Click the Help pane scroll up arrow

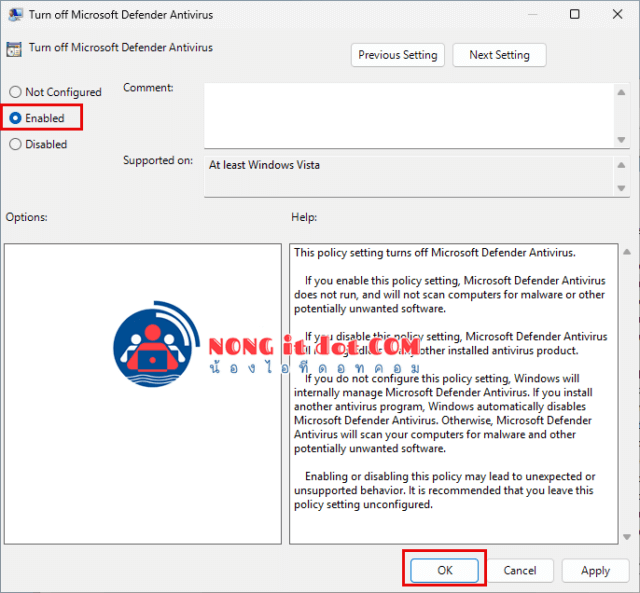click(x=627, y=252)
